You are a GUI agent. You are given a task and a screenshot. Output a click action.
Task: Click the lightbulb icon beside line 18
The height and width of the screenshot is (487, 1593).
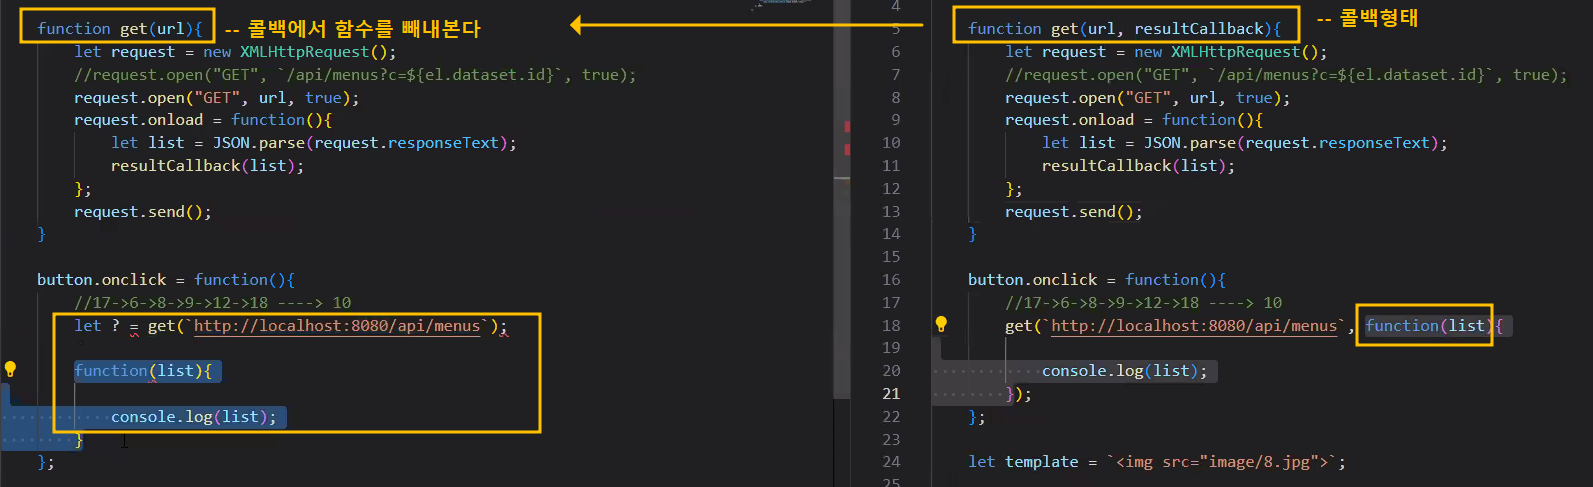pyautogui.click(x=941, y=324)
